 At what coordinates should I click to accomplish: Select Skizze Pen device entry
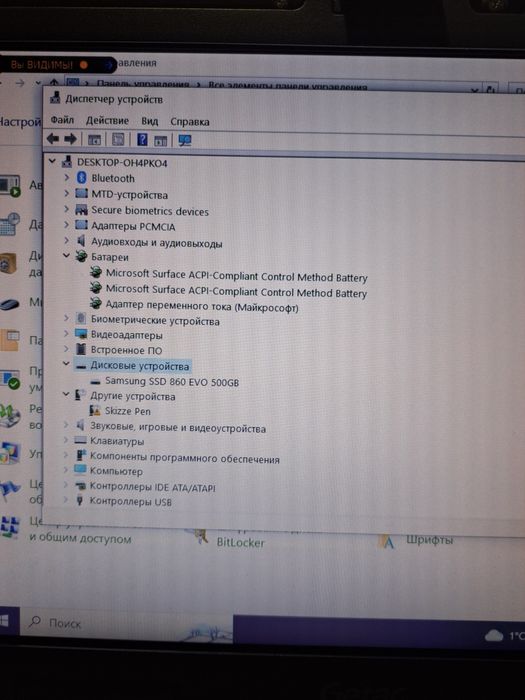127,411
